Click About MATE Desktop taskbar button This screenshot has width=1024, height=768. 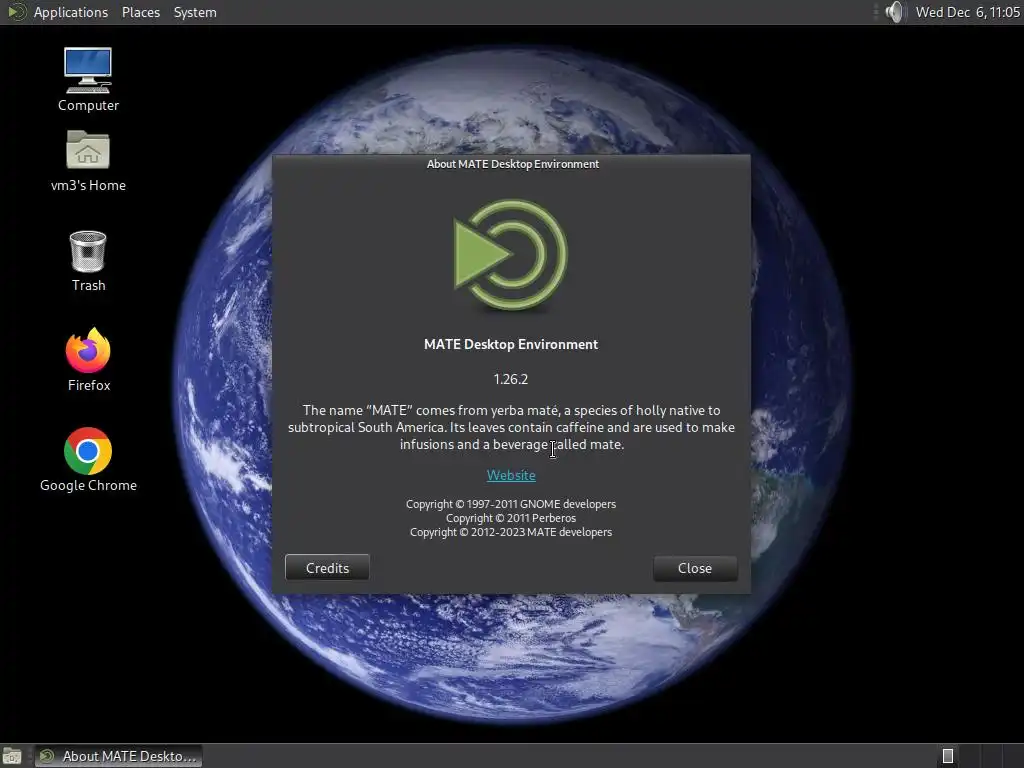[118, 756]
